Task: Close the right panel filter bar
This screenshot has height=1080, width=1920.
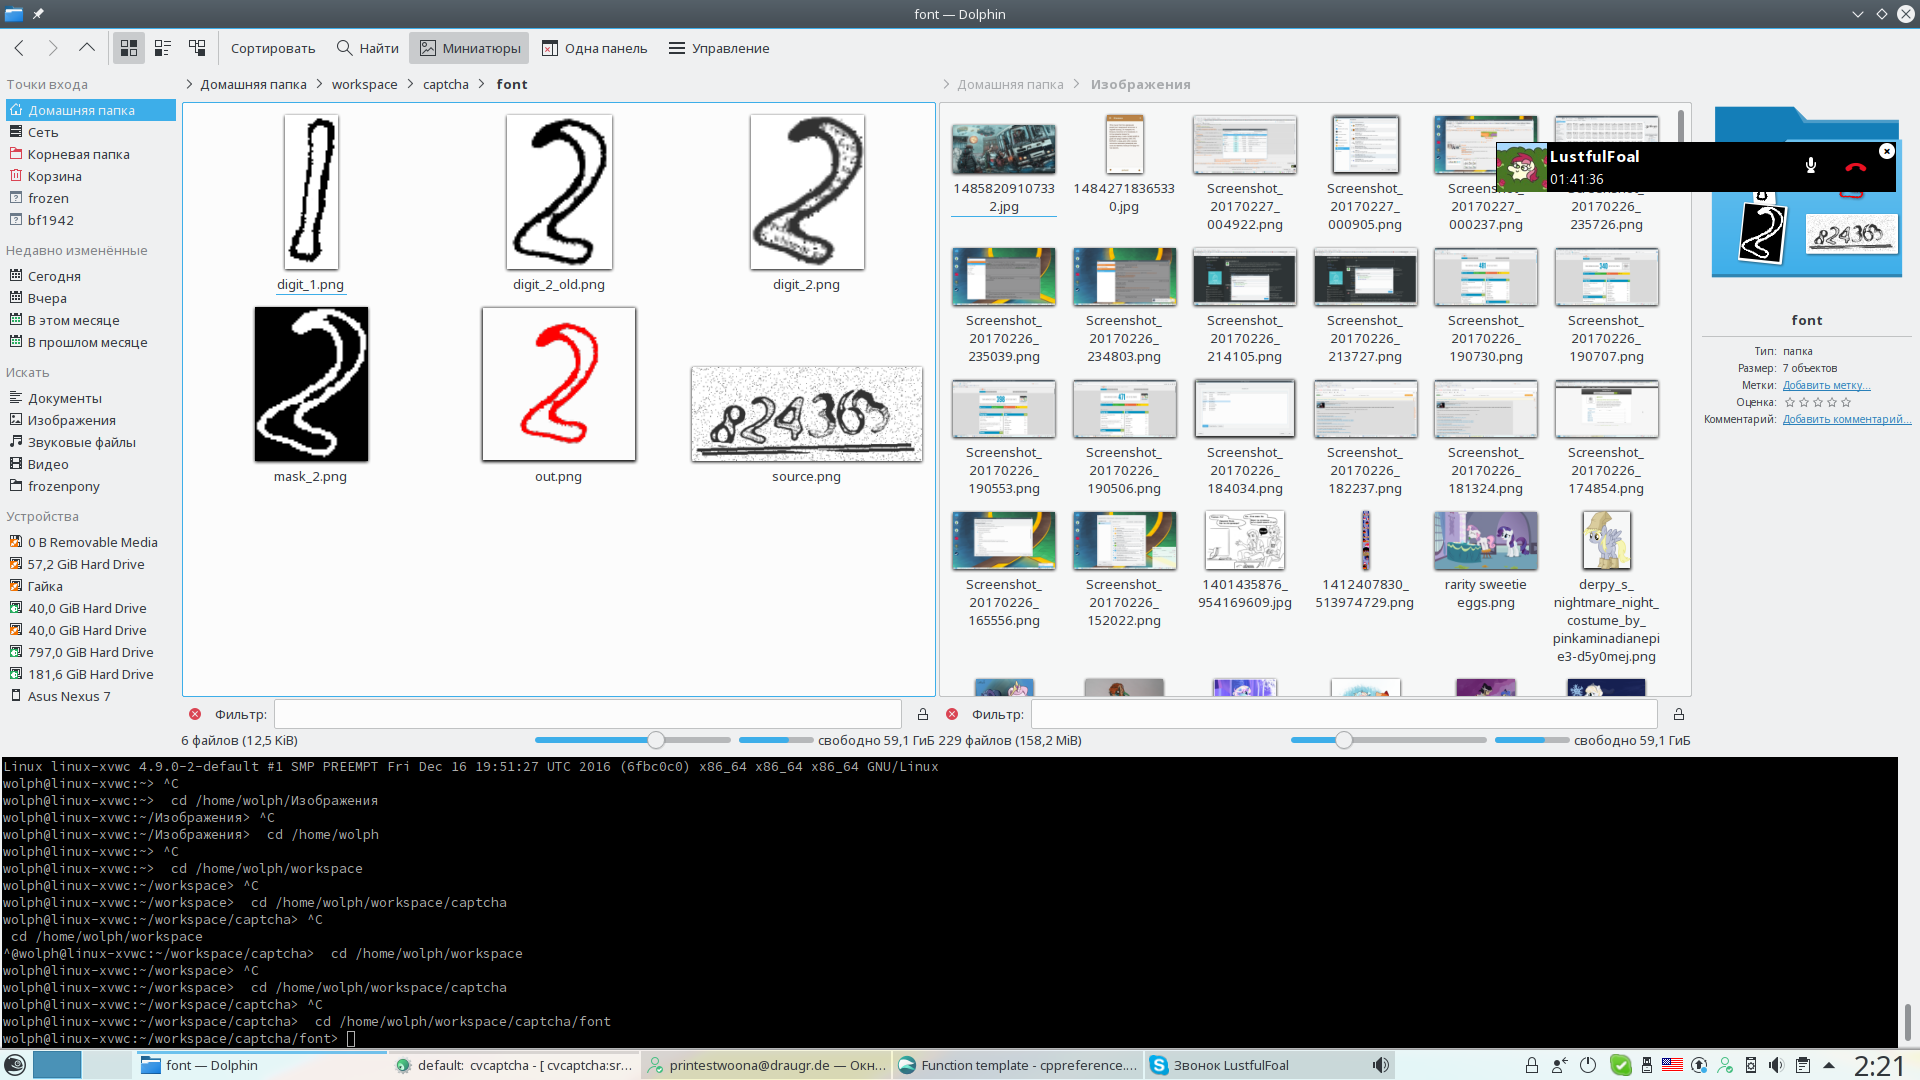Action: coord(952,714)
